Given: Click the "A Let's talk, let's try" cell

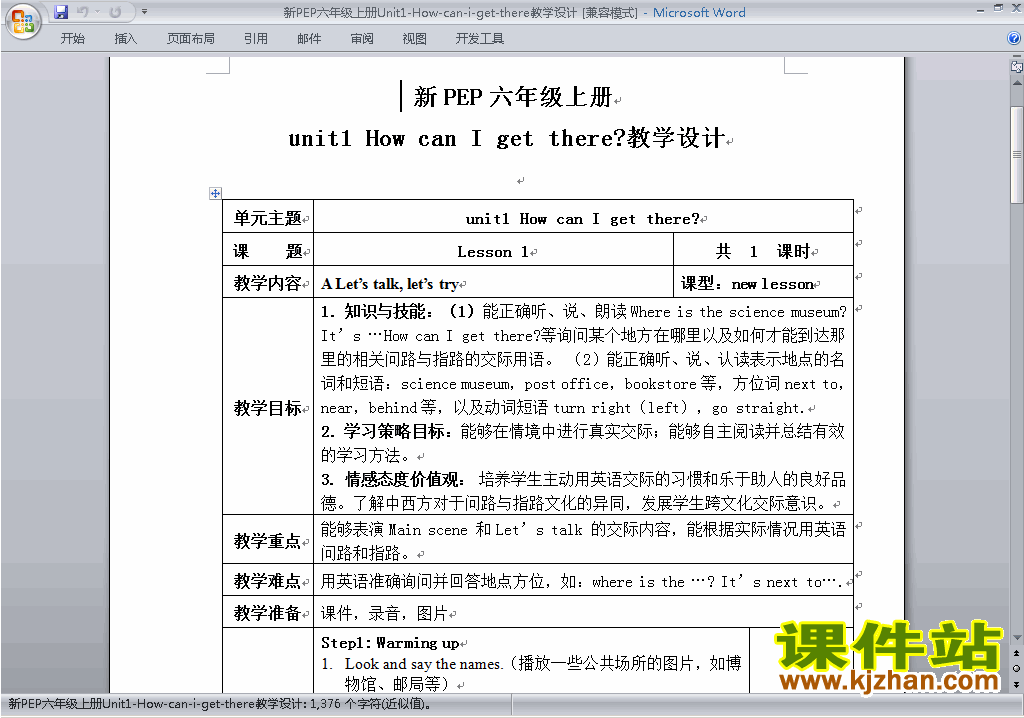Looking at the screenshot, I should [x=494, y=284].
